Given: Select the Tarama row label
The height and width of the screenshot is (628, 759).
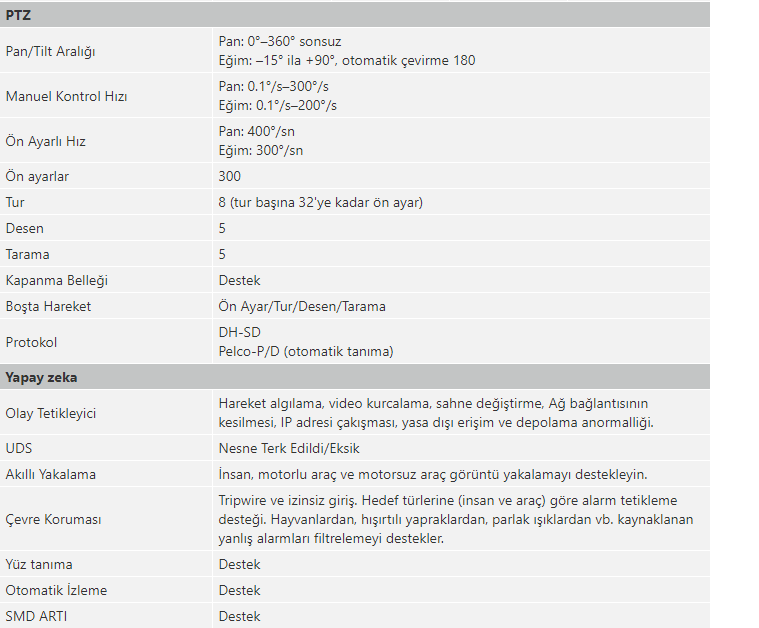Looking at the screenshot, I should pyautogui.click(x=27, y=255).
